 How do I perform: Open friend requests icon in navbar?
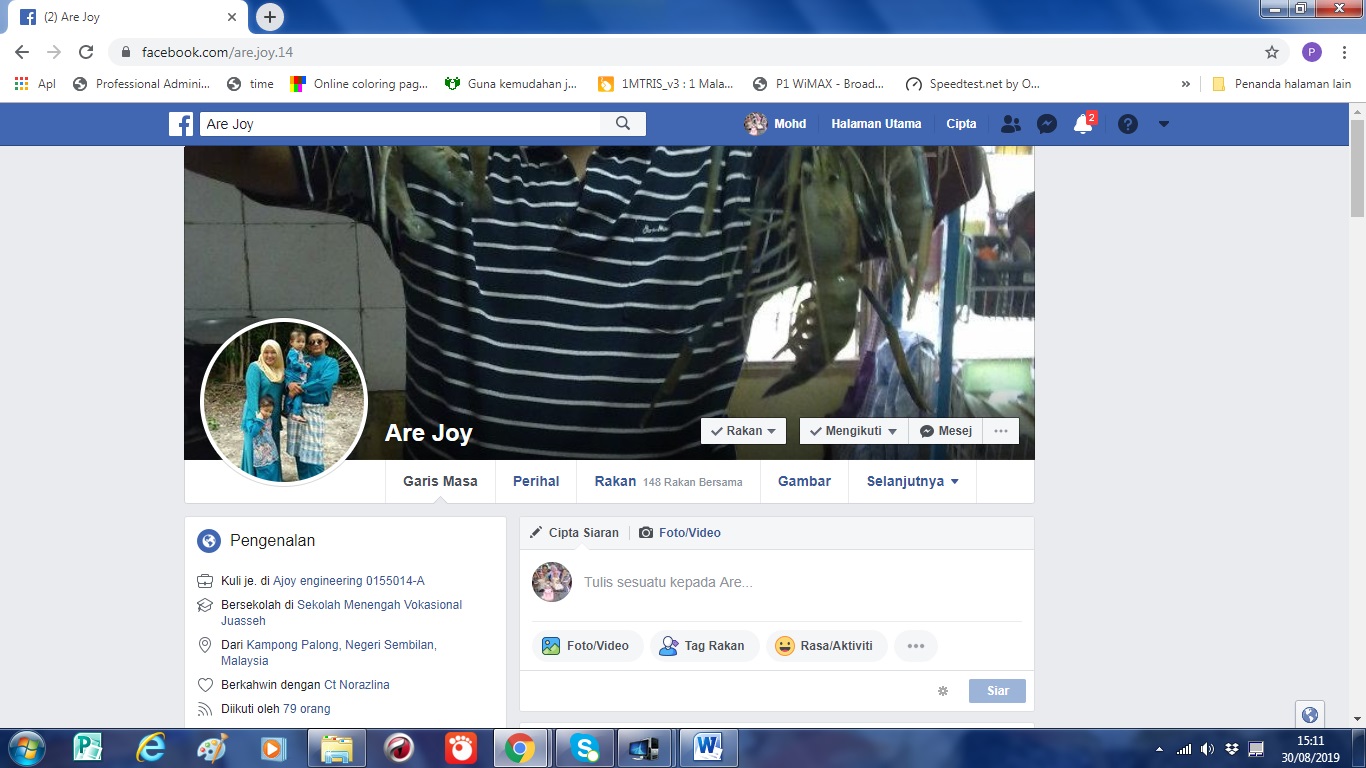[1011, 124]
